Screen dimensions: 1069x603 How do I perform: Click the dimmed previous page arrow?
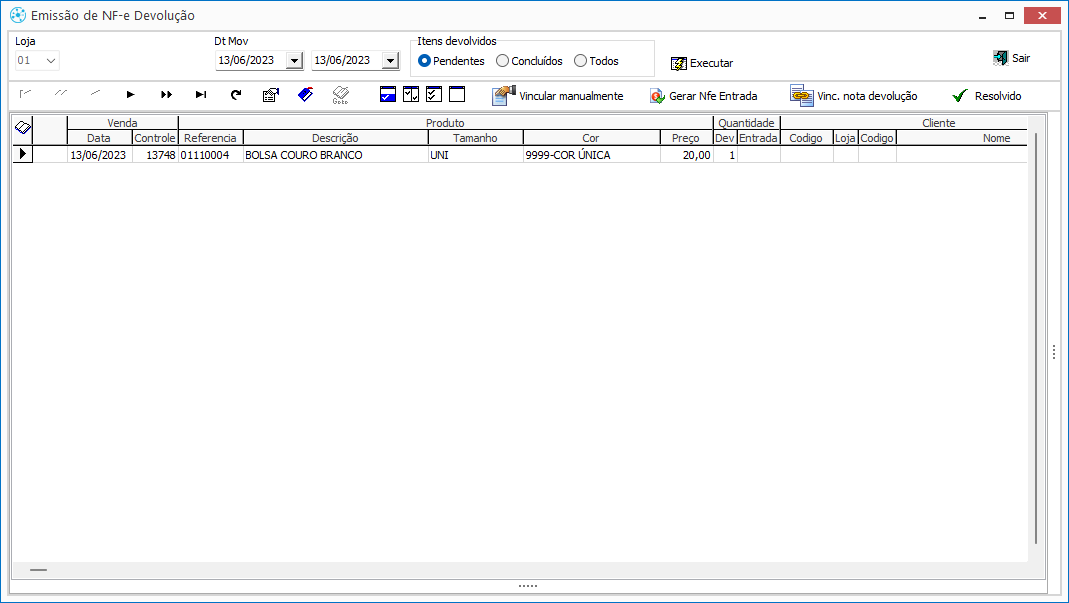tap(61, 93)
